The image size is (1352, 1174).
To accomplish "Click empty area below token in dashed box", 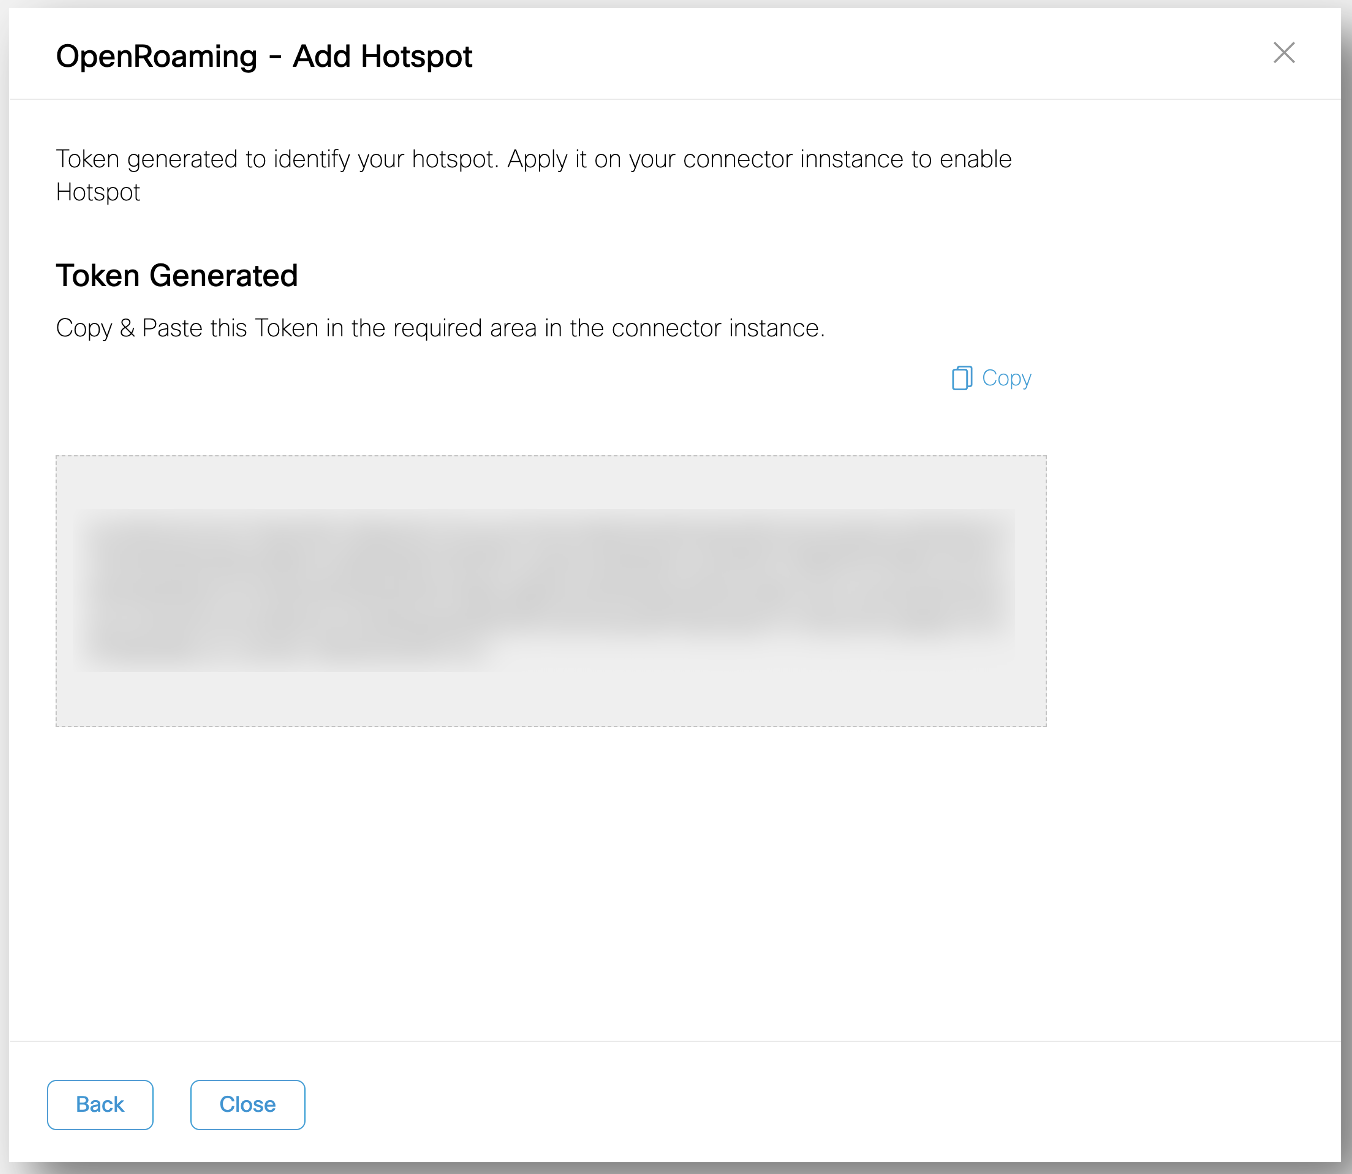I will click(550, 697).
